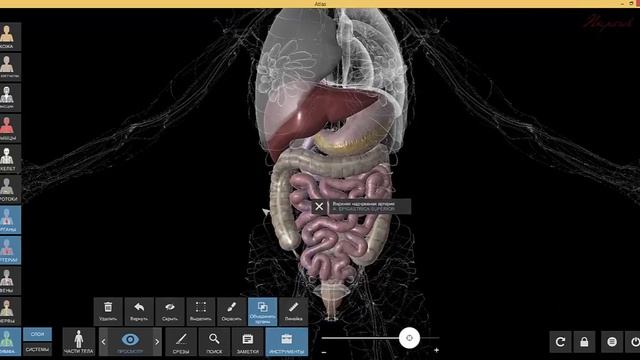Toggle the green Лимфа layer at bottom
Image resolution: width=640 pixels, height=360 pixels.
[x=10, y=342]
